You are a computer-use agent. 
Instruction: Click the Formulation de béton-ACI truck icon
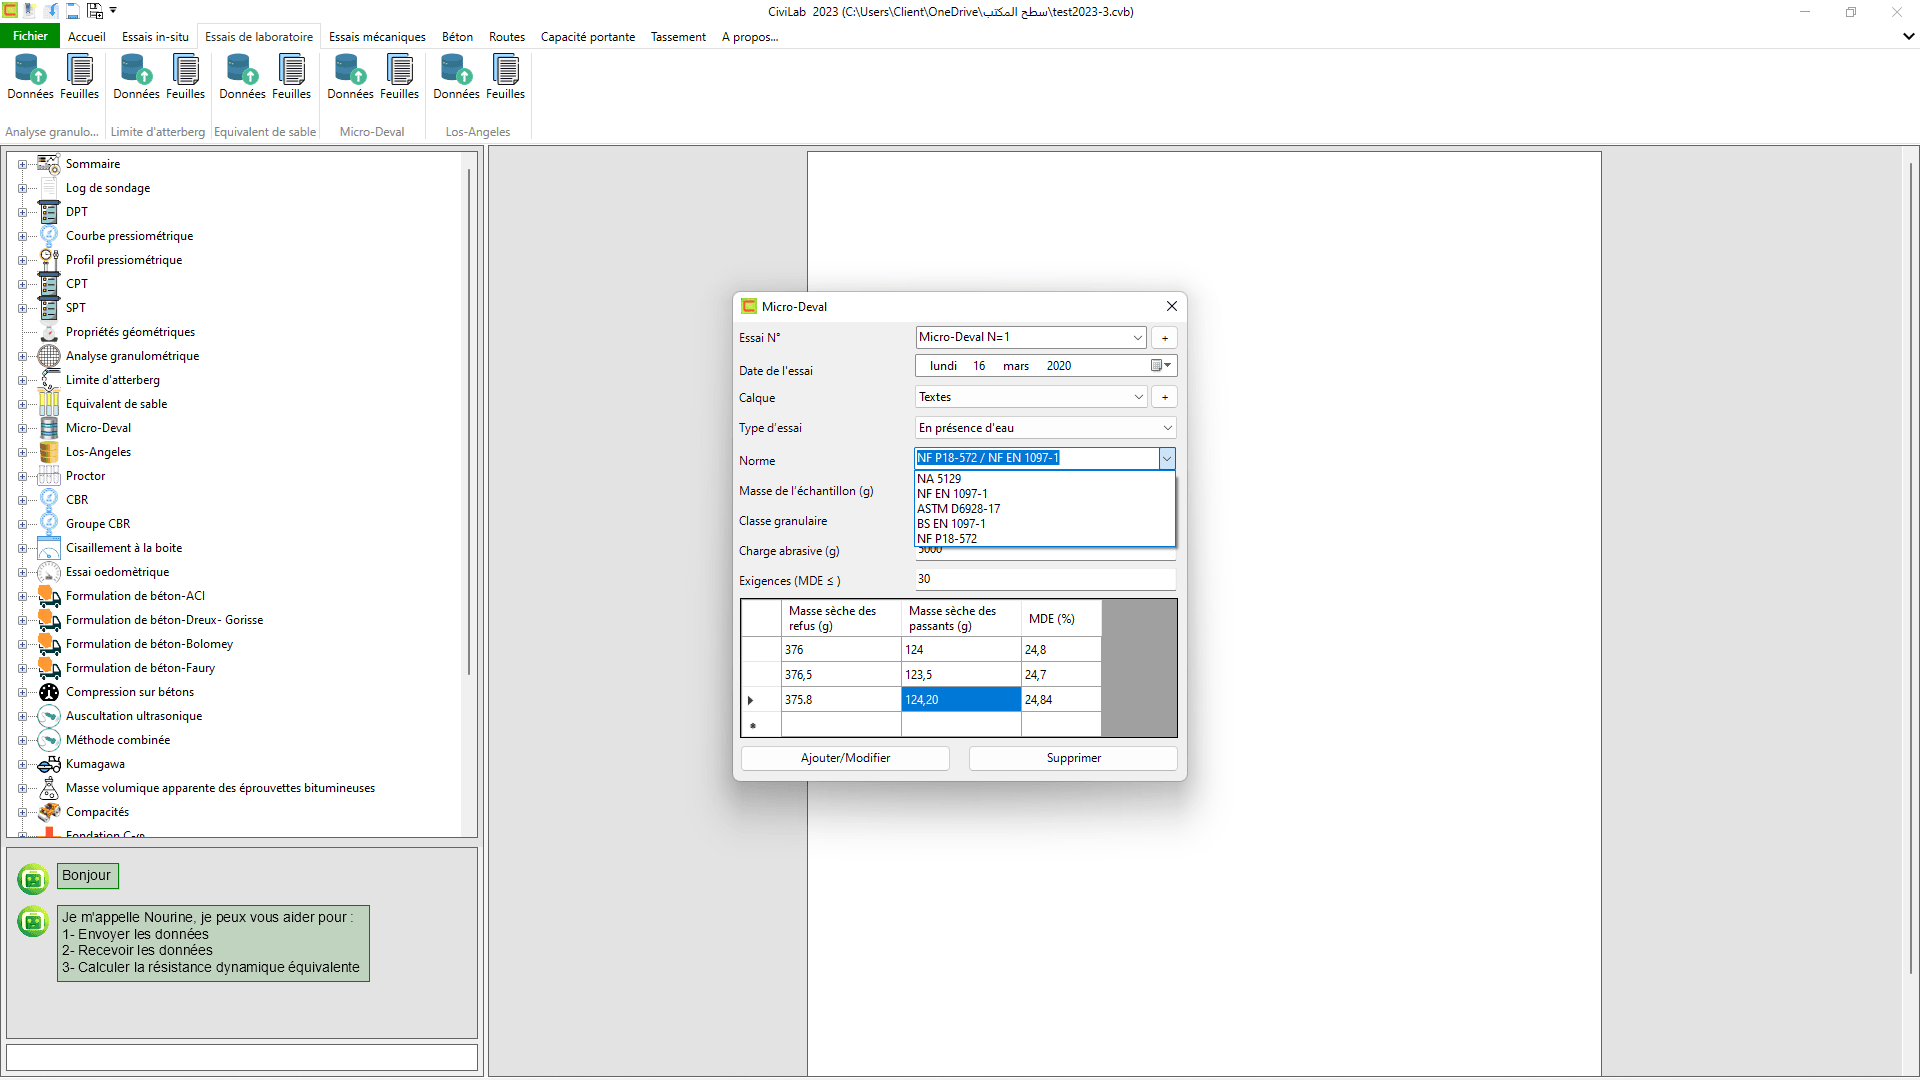49,596
